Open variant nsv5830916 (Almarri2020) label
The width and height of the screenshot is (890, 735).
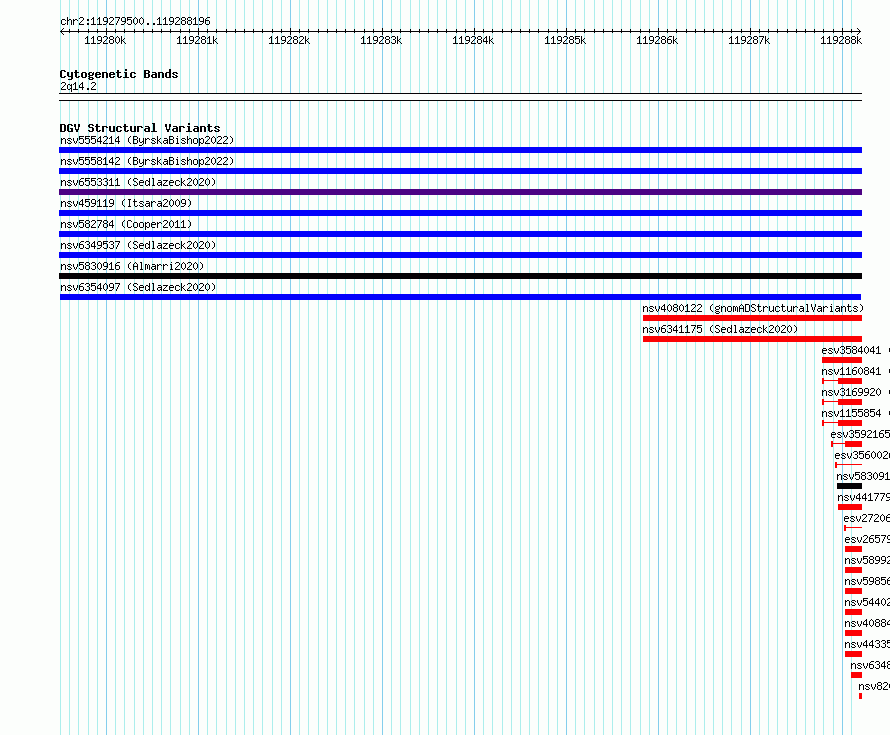(x=132, y=266)
